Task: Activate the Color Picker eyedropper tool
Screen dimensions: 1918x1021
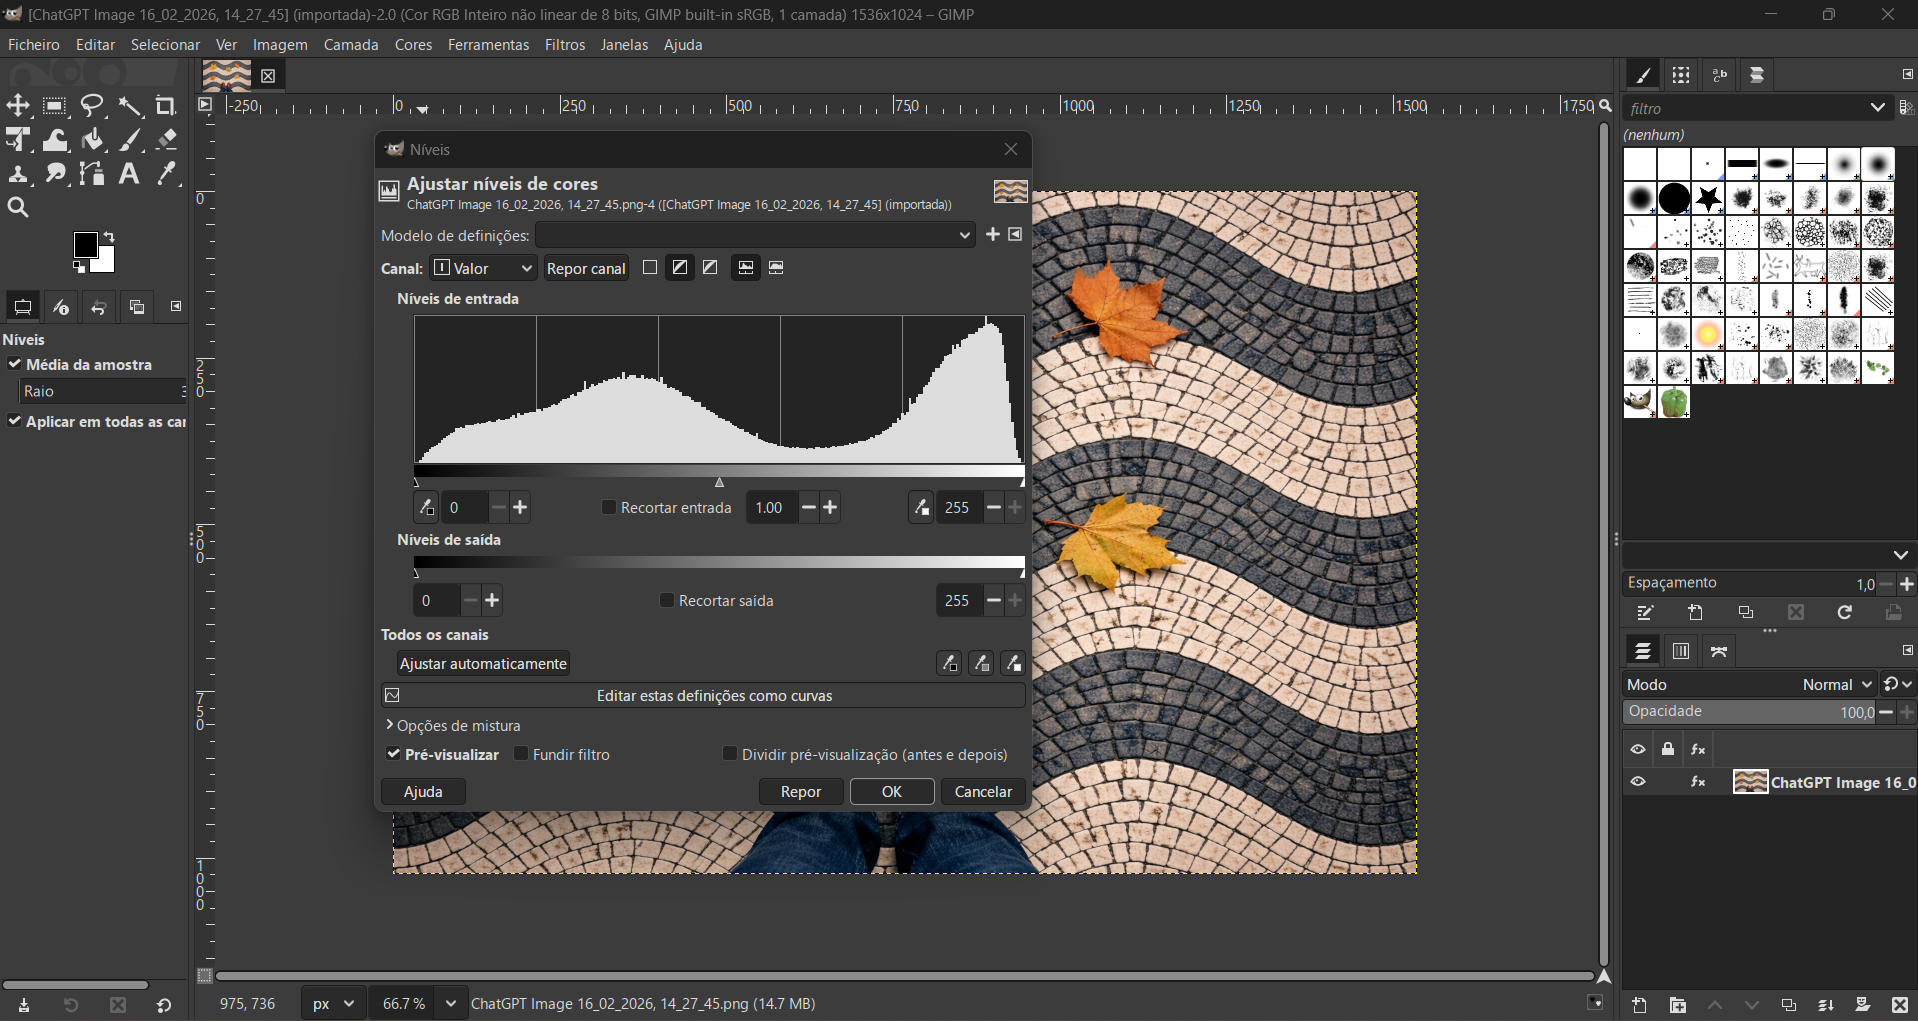Action: [167, 174]
